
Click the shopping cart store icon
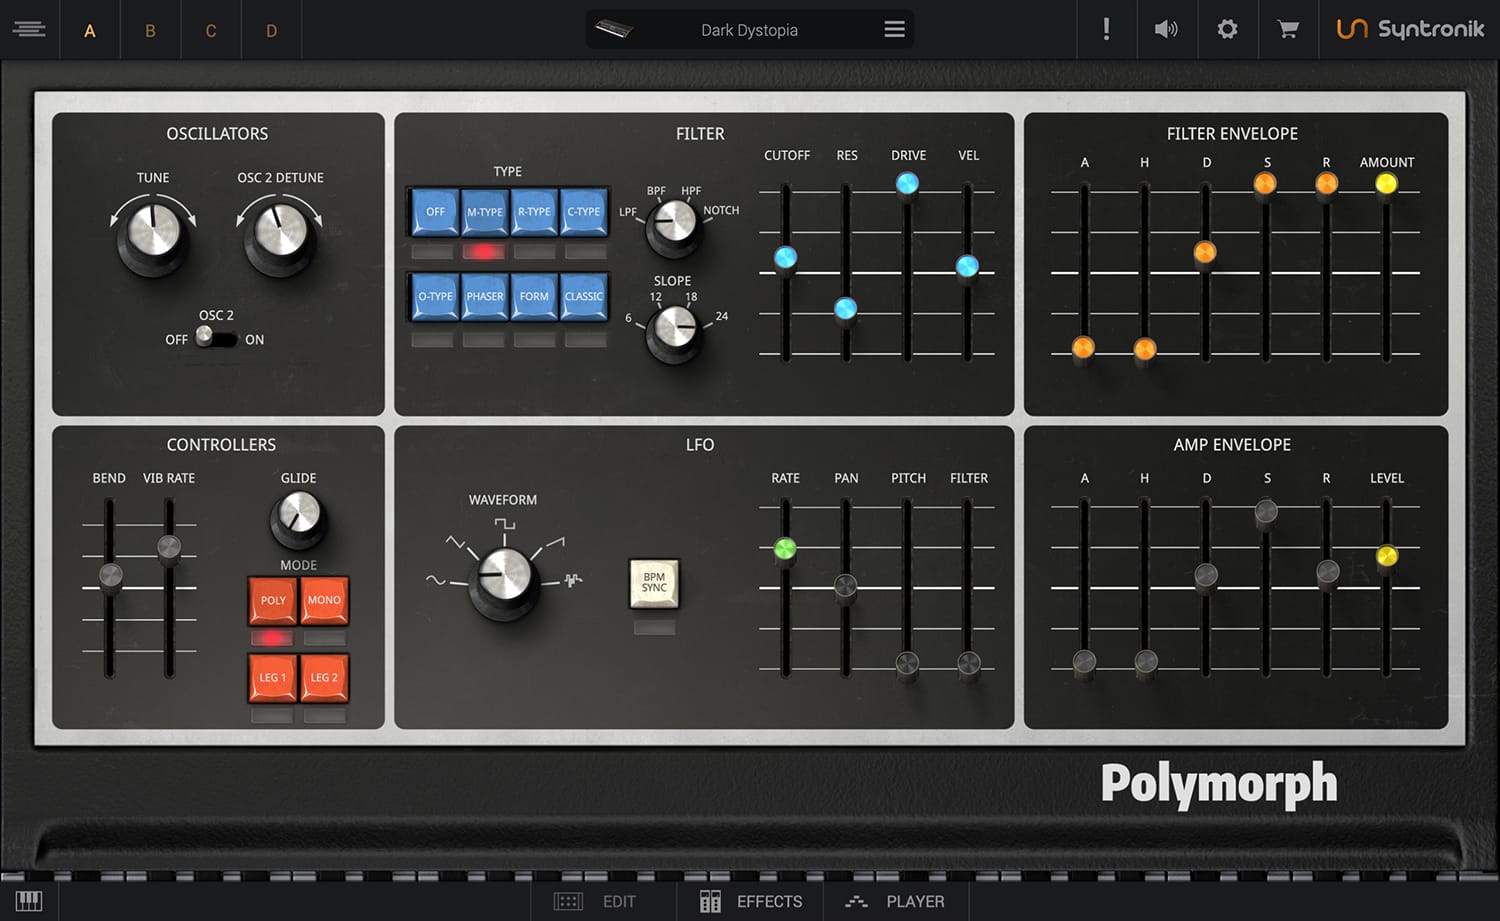pos(1288,30)
